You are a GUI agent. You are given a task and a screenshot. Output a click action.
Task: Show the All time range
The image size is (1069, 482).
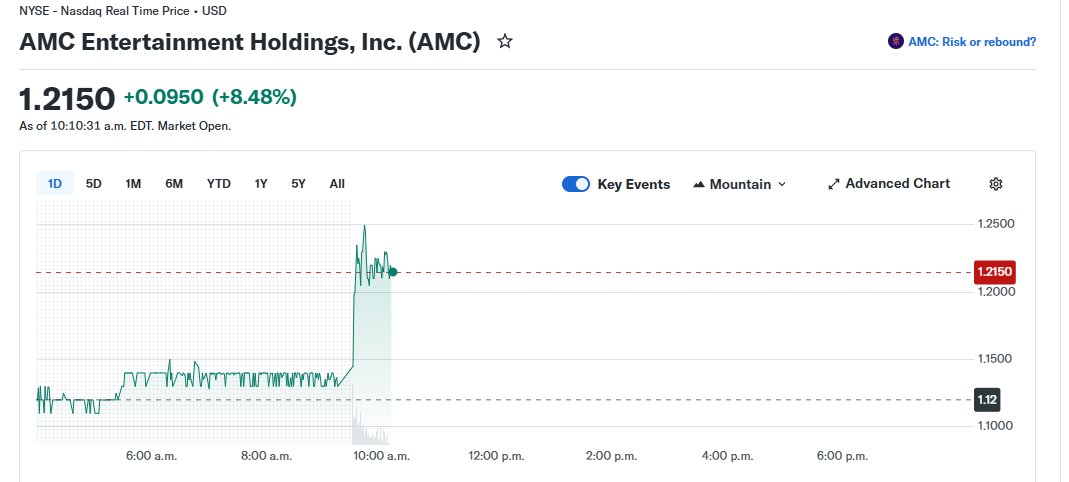tap(337, 183)
